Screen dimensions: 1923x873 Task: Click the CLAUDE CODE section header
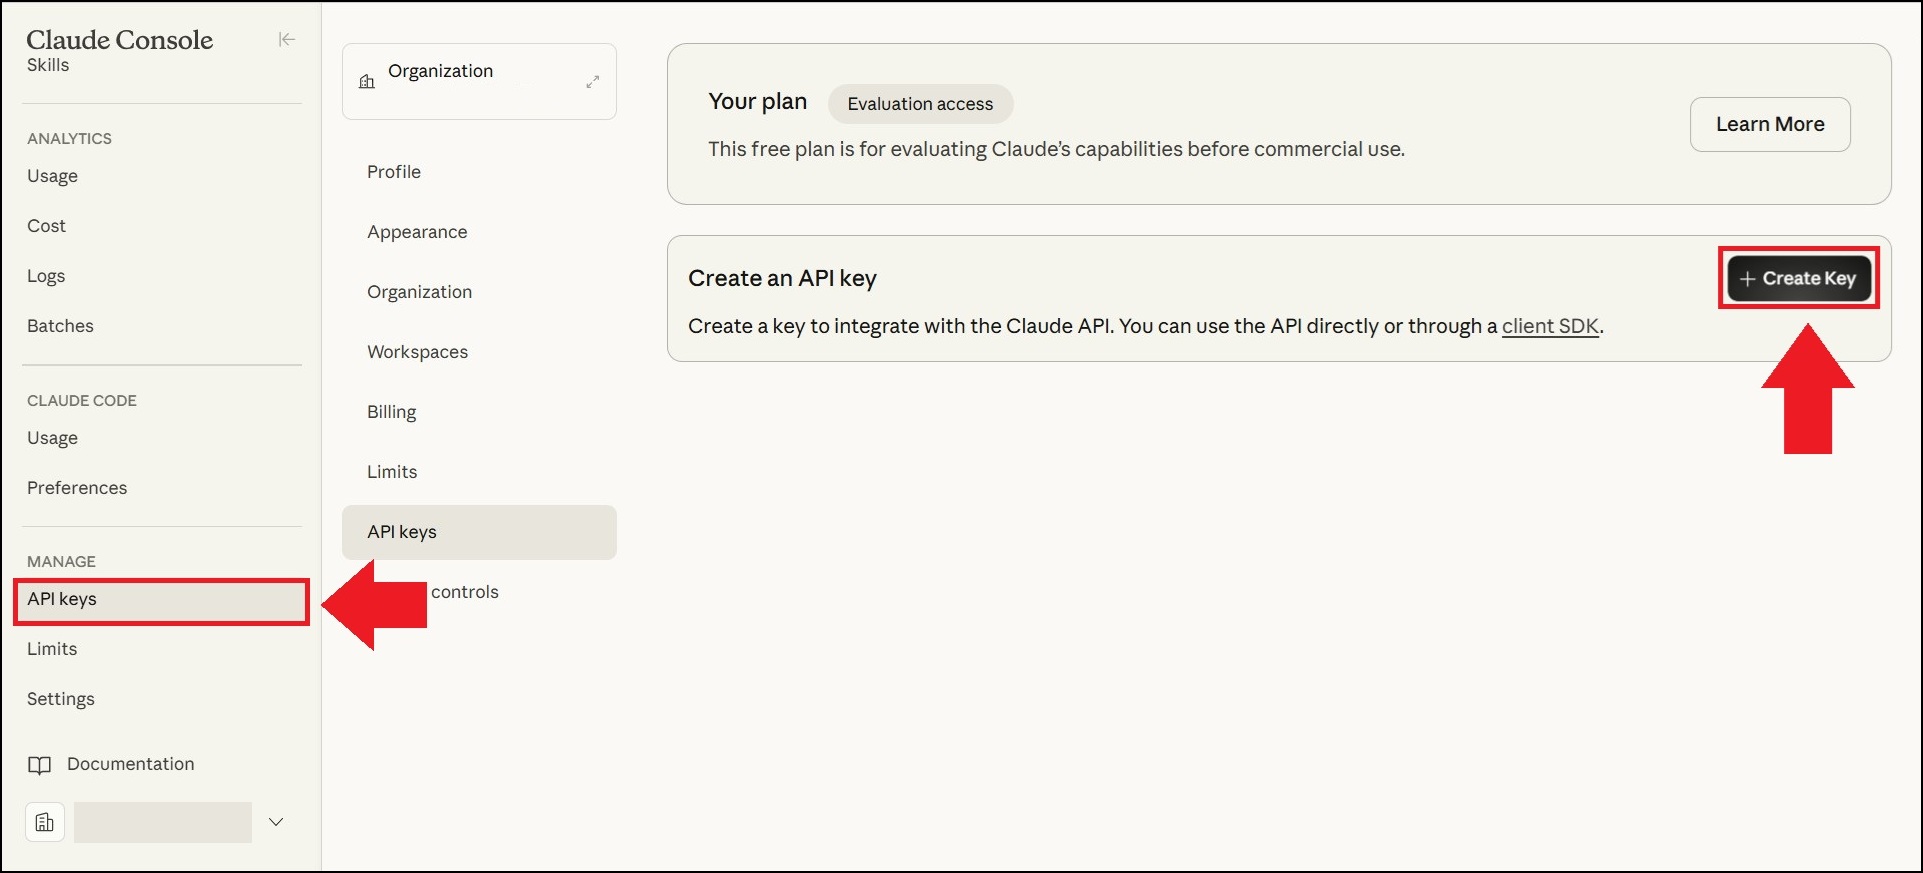82,401
